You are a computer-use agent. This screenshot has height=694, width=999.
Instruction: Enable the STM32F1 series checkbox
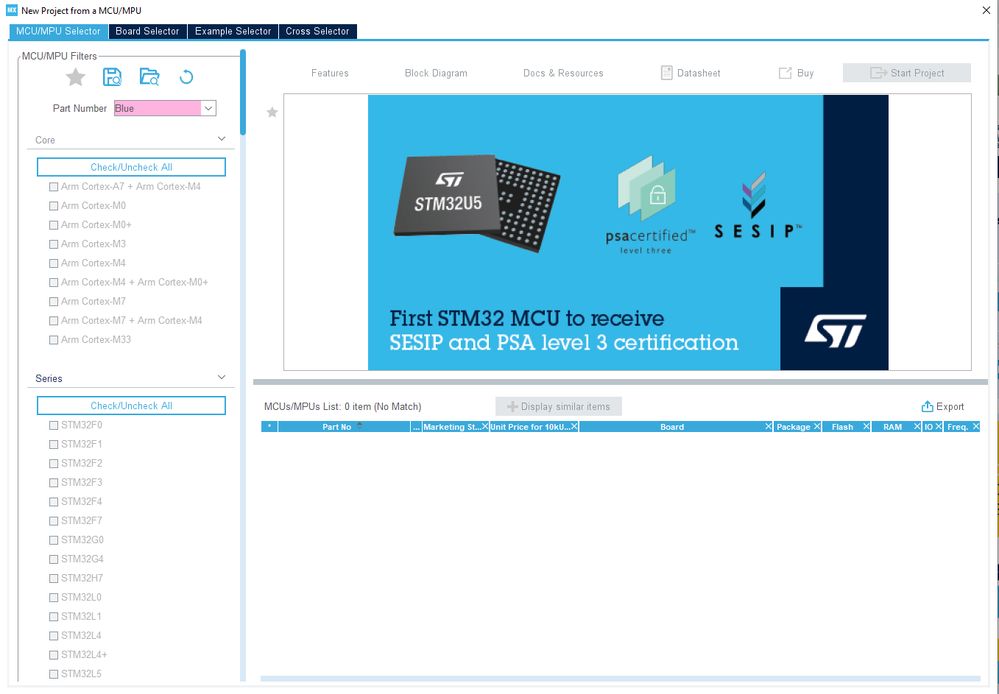pos(54,444)
